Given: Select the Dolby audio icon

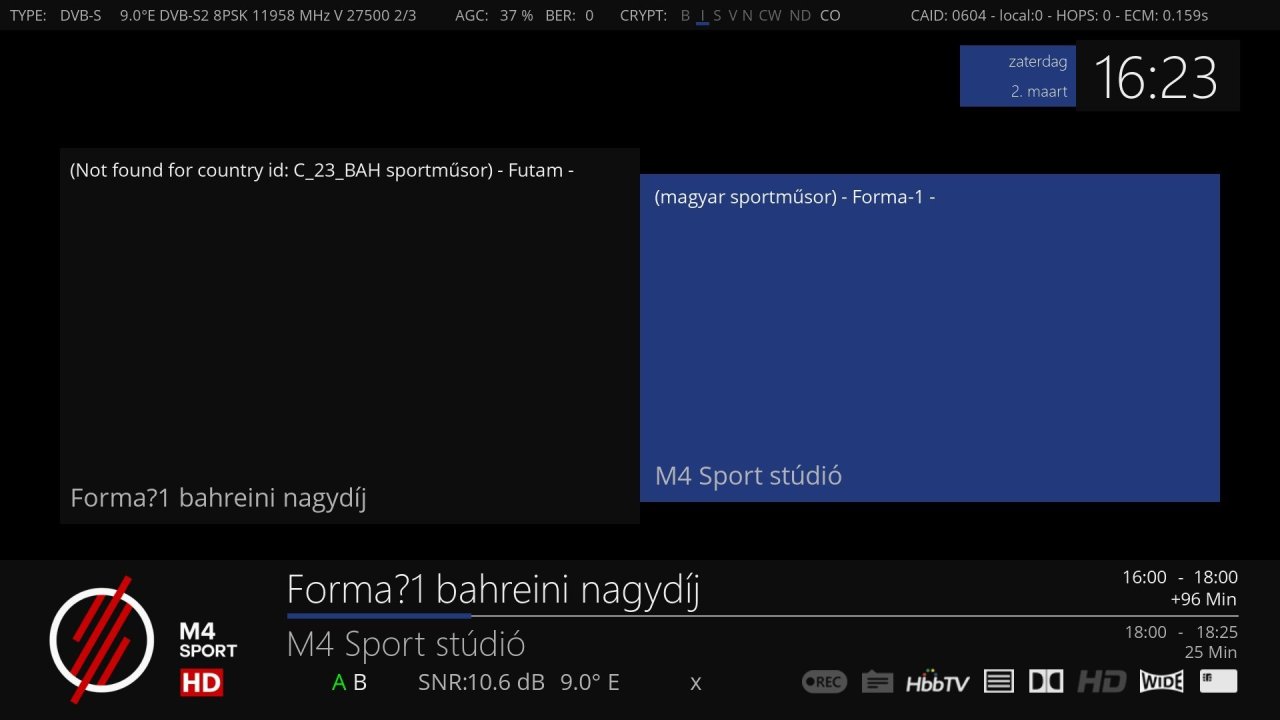Looking at the screenshot, I should pos(1045,680).
